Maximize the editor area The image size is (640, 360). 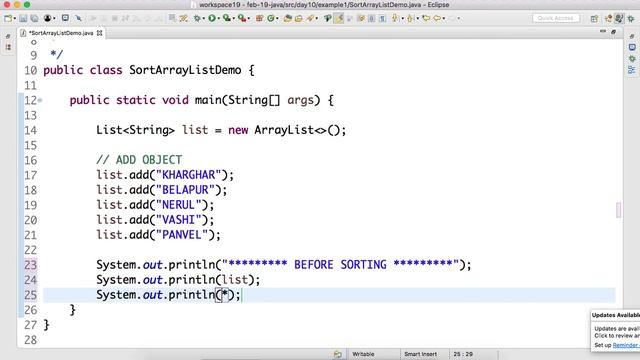[613, 32]
